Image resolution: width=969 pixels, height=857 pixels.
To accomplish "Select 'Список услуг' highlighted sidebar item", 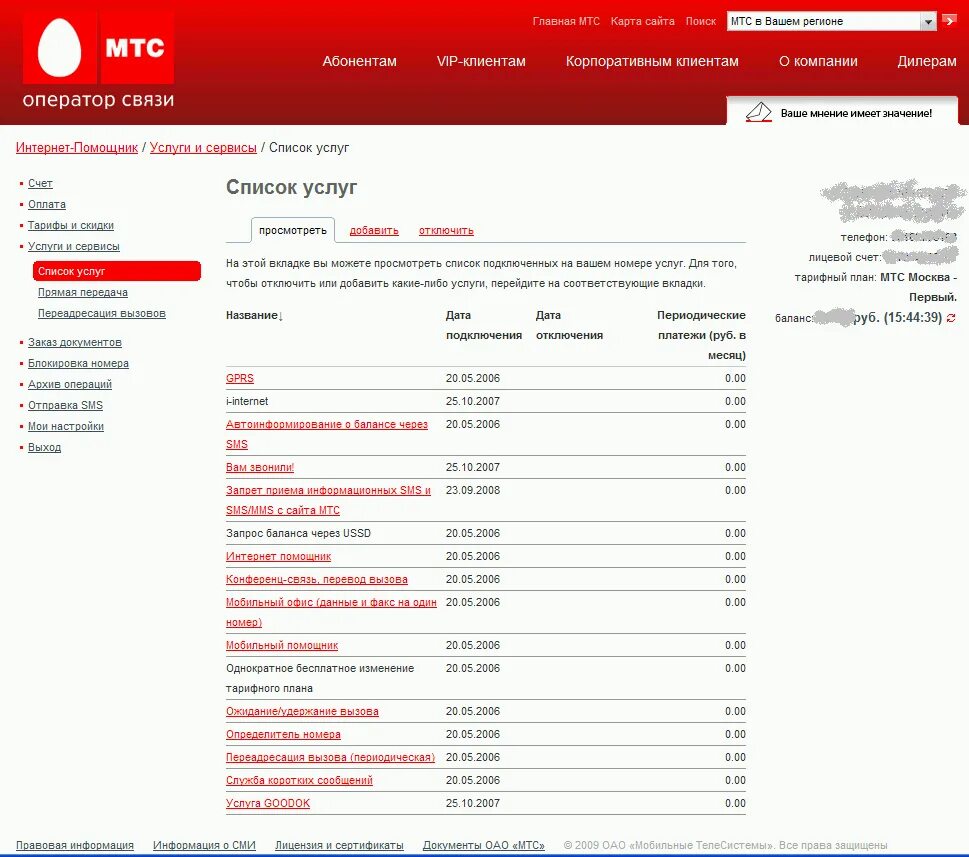I will coord(117,271).
